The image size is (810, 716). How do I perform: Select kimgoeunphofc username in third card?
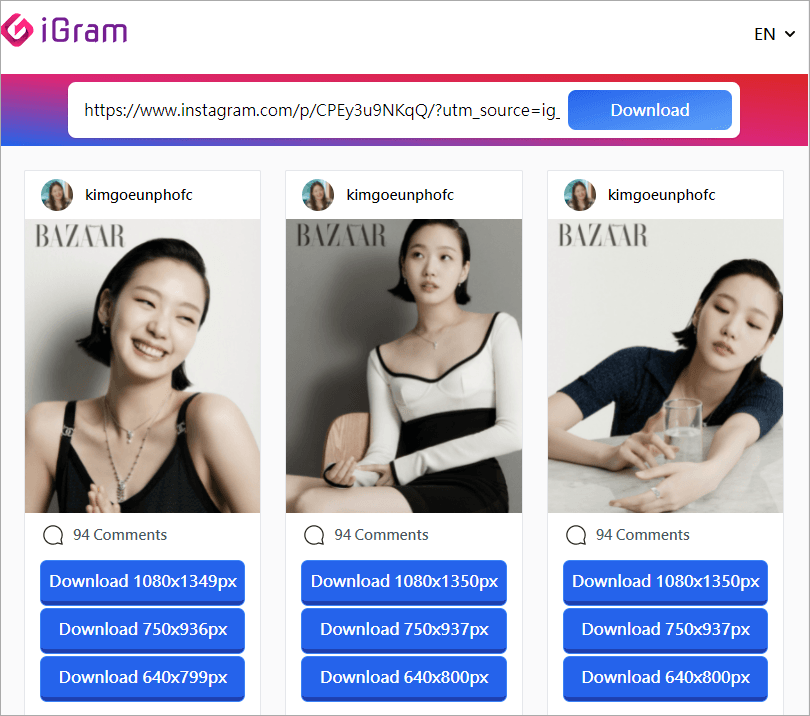click(x=661, y=195)
